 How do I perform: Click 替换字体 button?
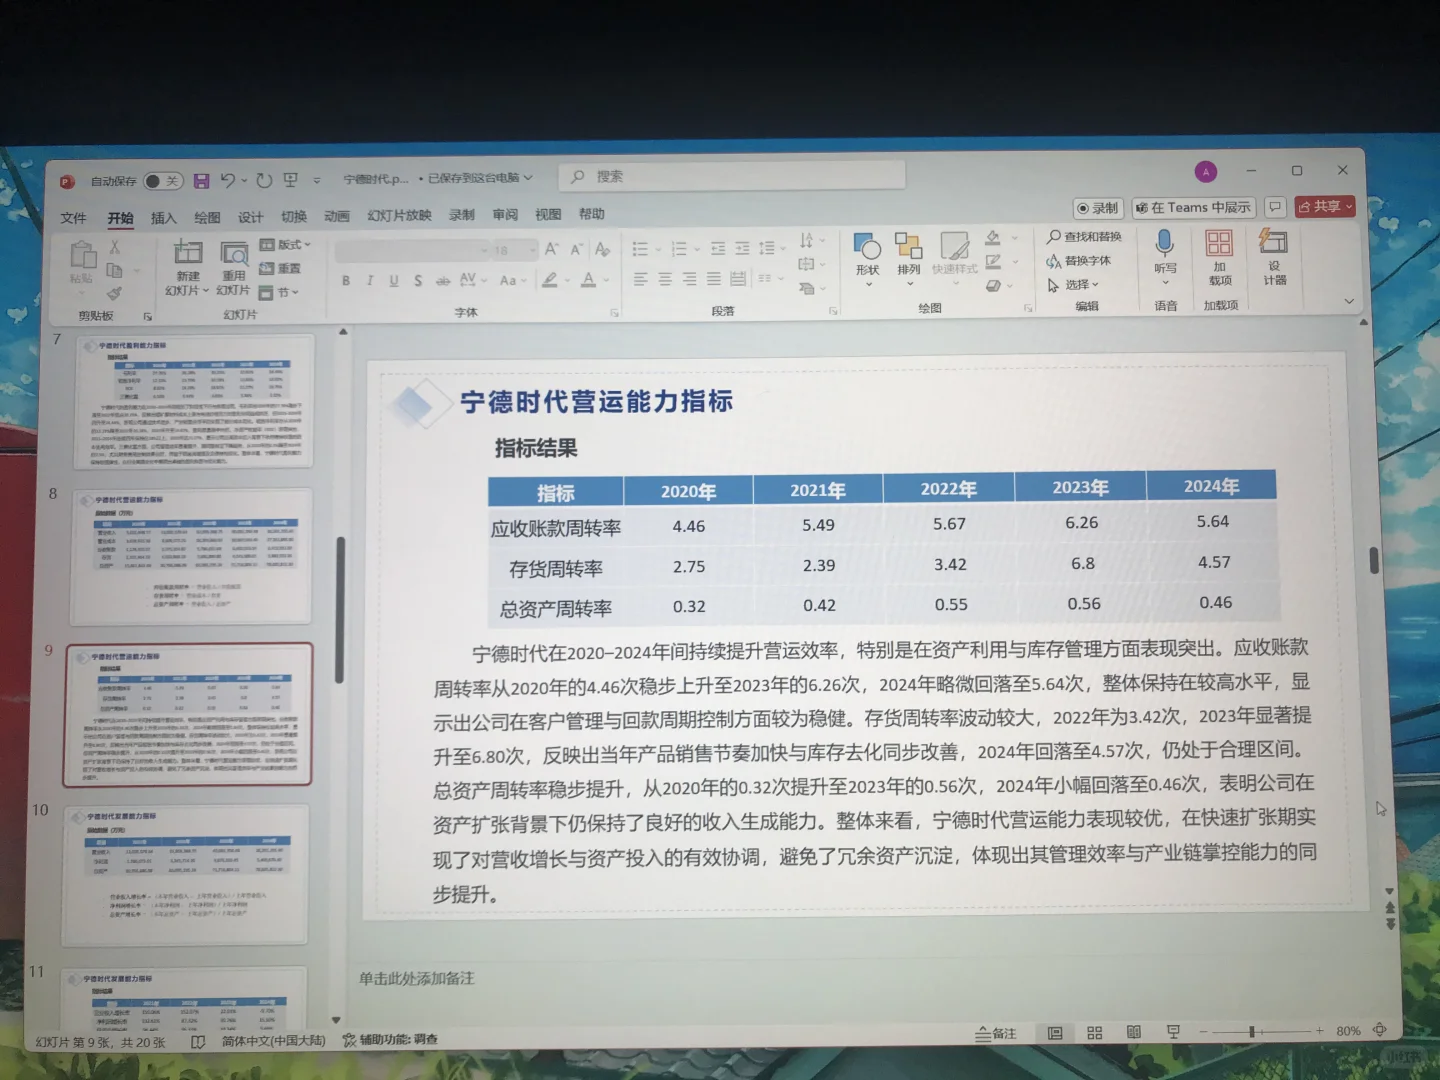click(x=1078, y=261)
